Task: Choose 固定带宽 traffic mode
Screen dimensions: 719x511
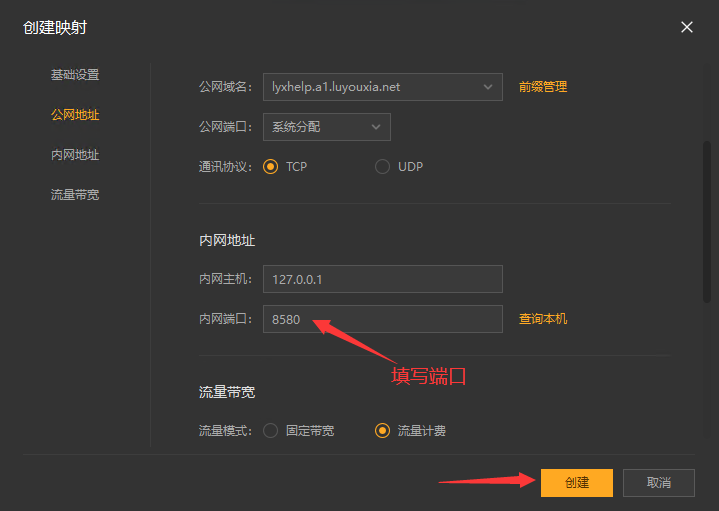Action: pos(271,431)
